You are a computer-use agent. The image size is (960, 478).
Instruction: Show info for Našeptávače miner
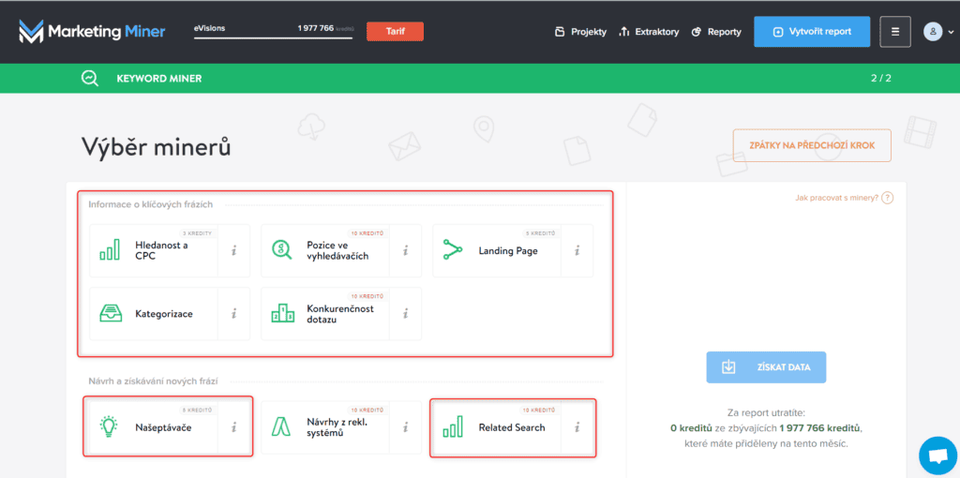pyautogui.click(x=234, y=427)
